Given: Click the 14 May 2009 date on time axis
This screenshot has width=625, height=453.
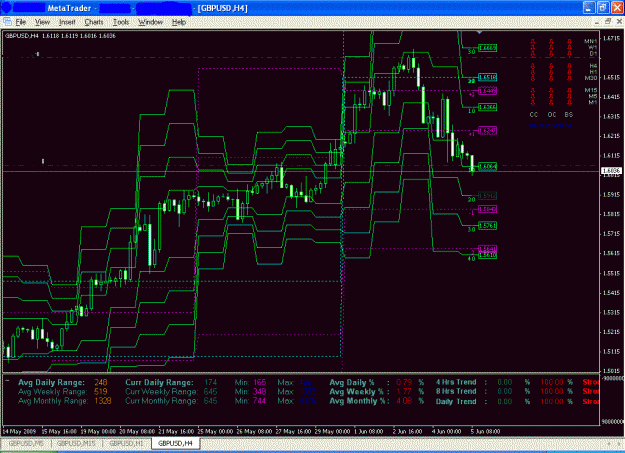Looking at the screenshot, I should (19, 431).
